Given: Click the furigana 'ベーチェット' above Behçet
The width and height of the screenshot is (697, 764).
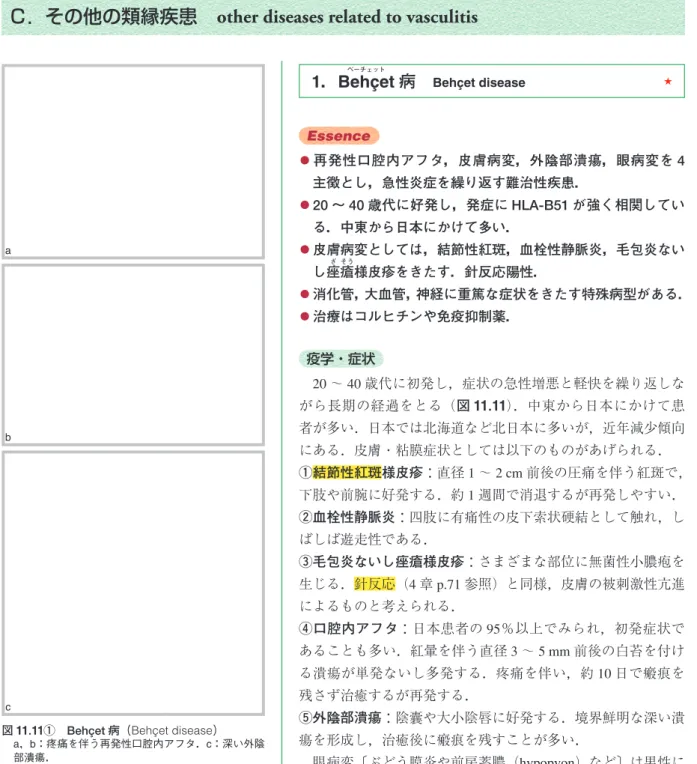Looking at the screenshot, I should click(x=366, y=69).
